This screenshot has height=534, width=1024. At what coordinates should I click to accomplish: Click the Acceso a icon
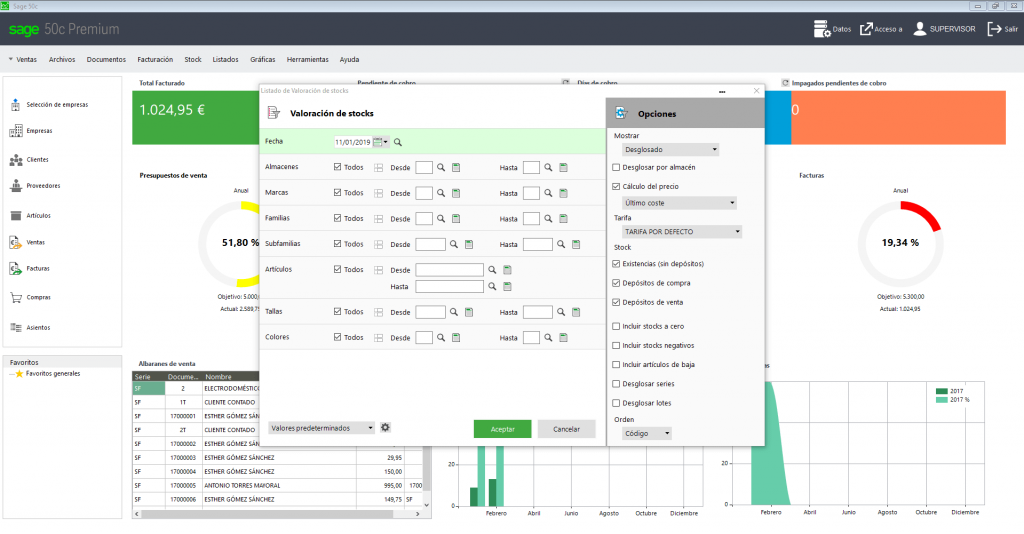coord(866,29)
